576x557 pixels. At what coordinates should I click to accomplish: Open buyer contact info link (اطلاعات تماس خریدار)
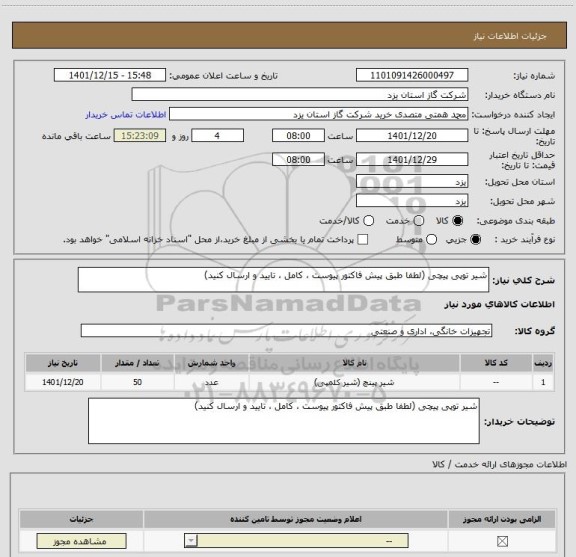(x=126, y=115)
